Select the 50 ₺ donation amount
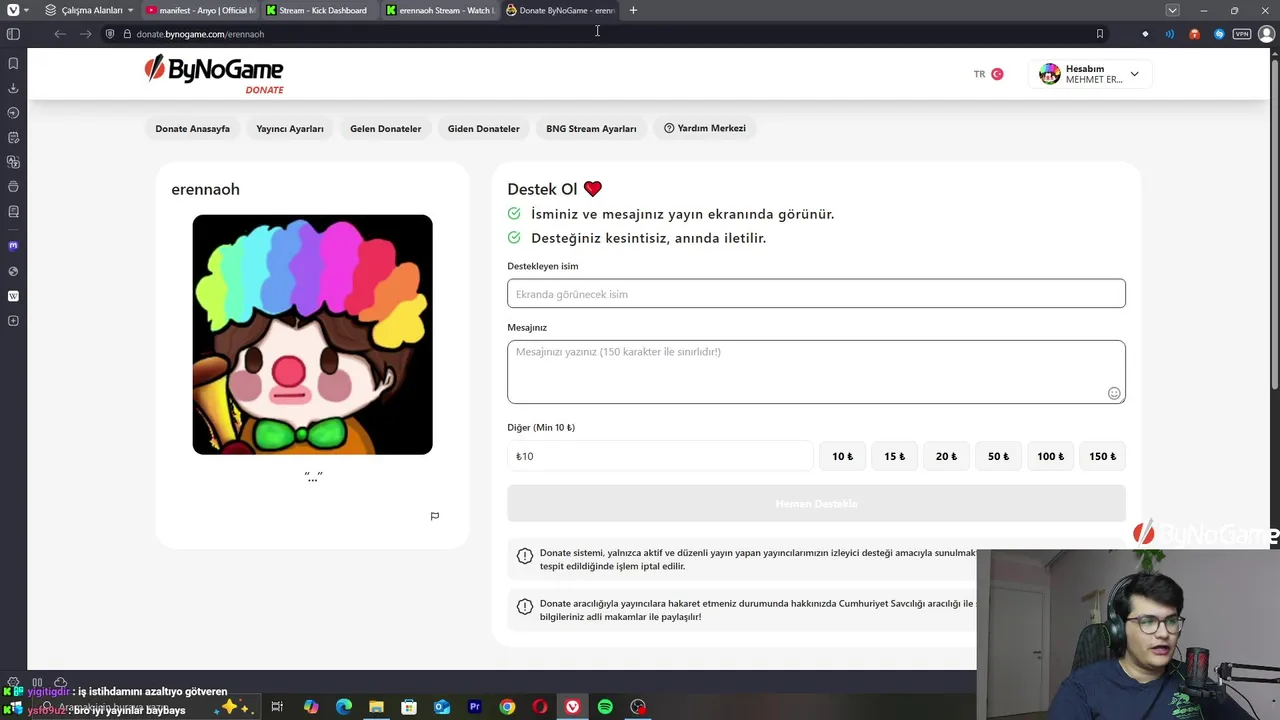The height and width of the screenshot is (720, 1280). click(x=998, y=456)
